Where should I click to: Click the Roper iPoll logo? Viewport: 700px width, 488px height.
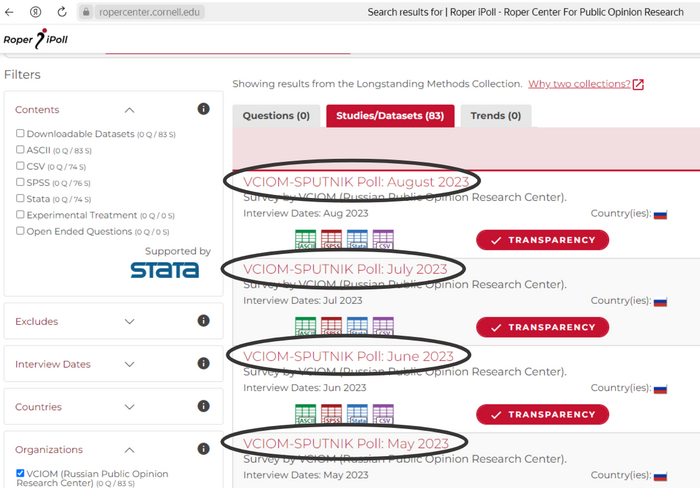[35, 39]
